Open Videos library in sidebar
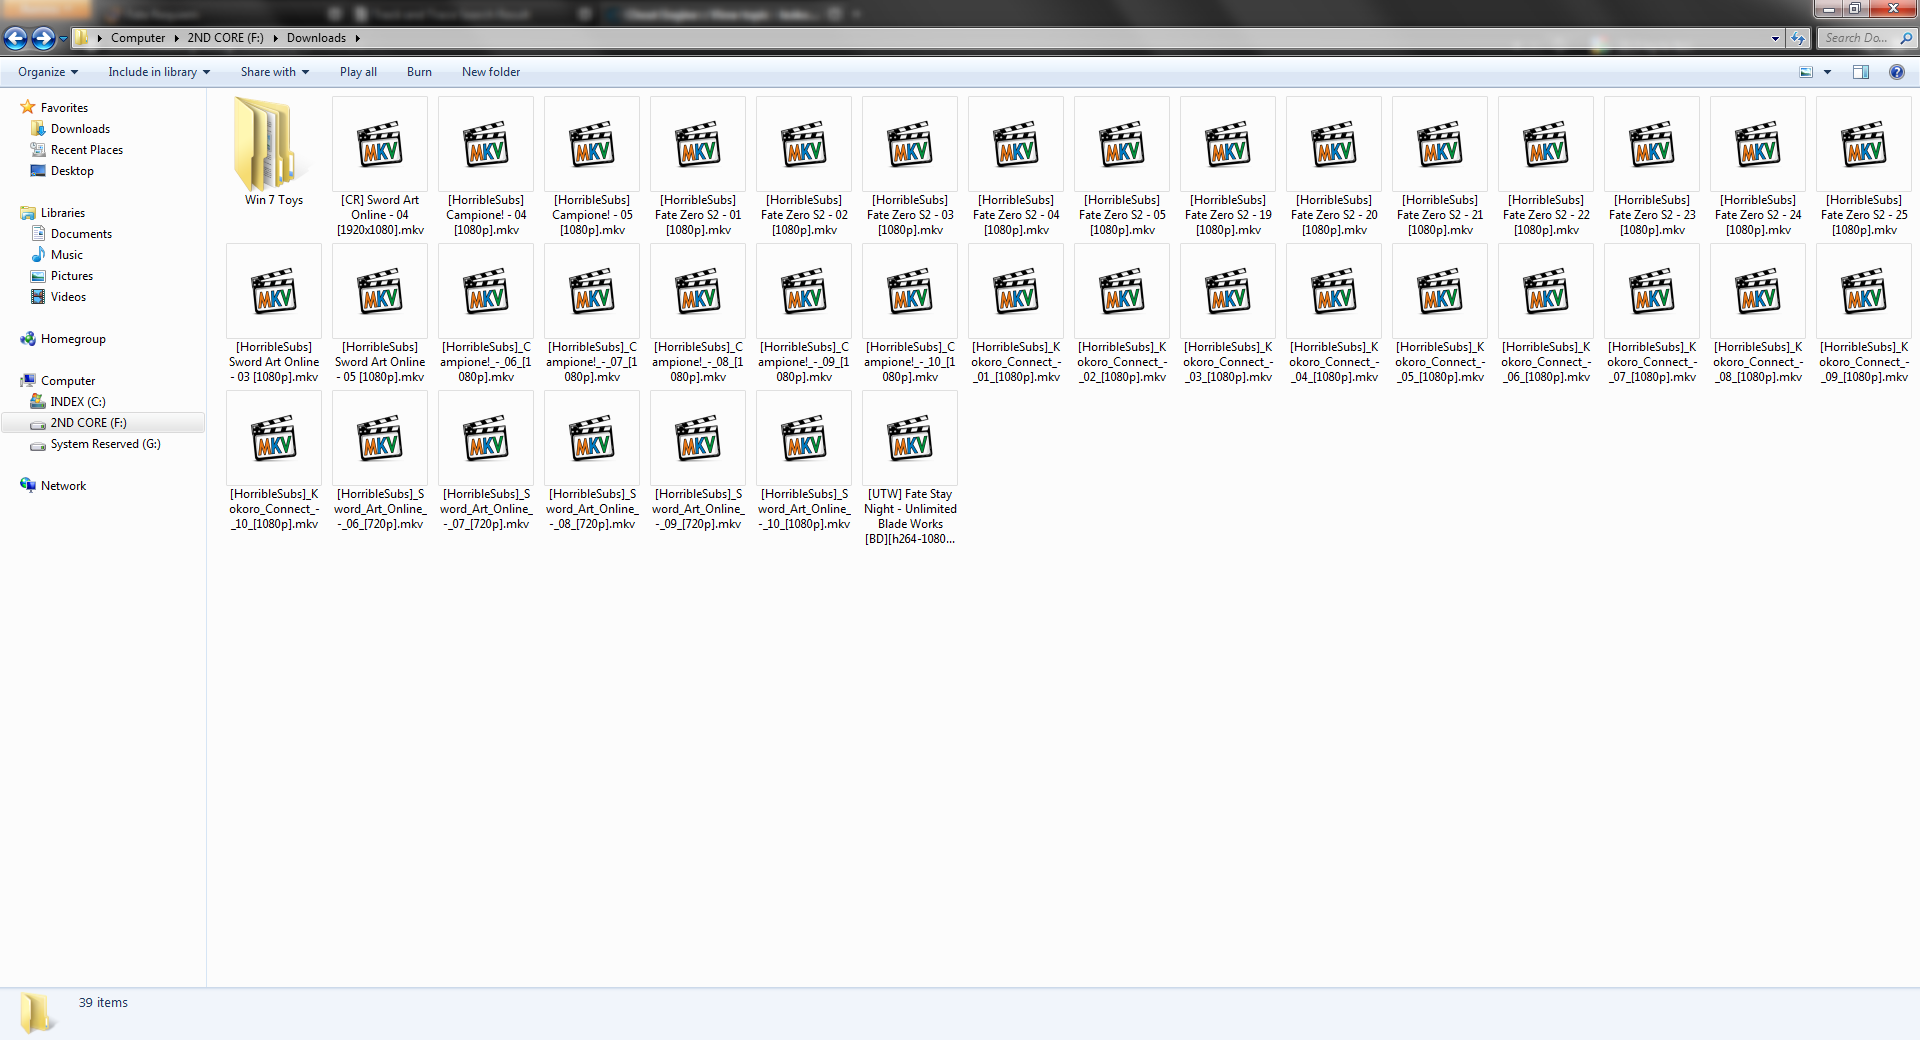 68,297
